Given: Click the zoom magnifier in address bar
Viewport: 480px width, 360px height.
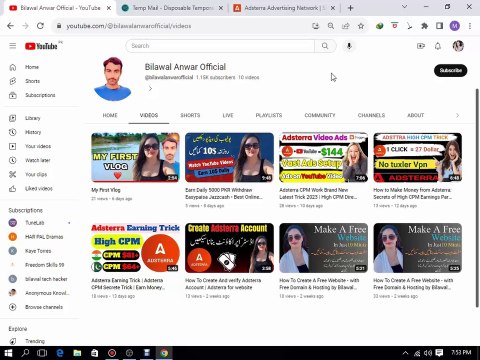Looking at the screenshot, I should [331, 26].
